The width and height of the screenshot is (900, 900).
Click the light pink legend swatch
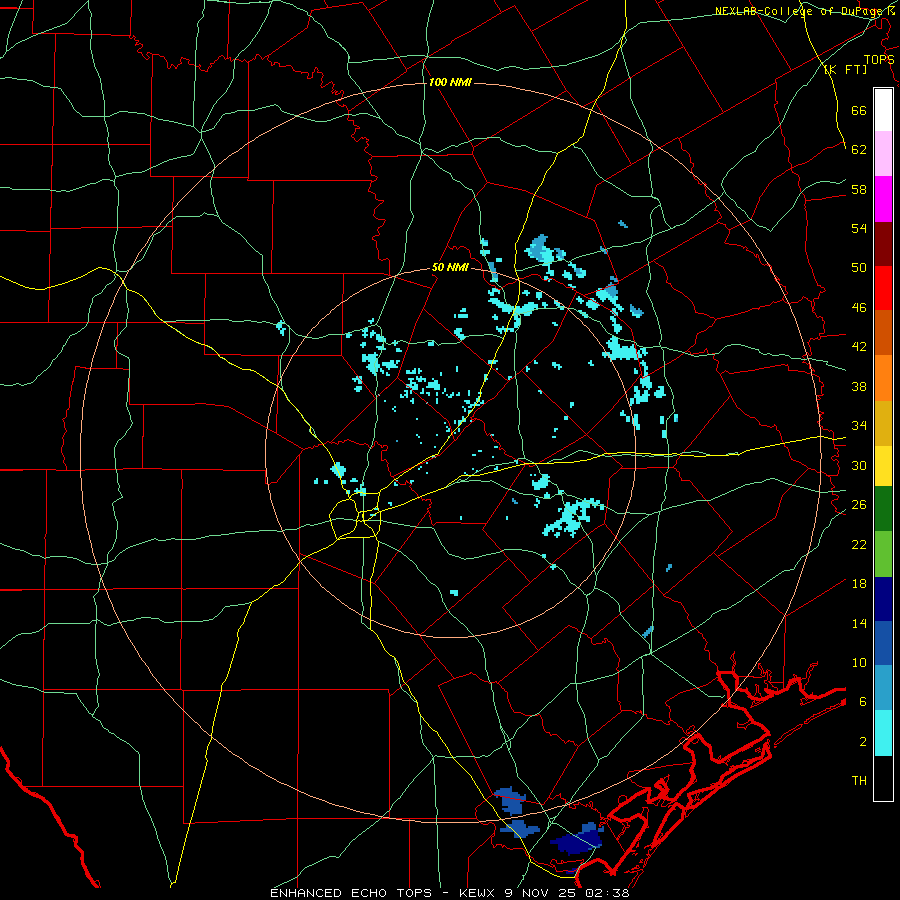[883, 153]
